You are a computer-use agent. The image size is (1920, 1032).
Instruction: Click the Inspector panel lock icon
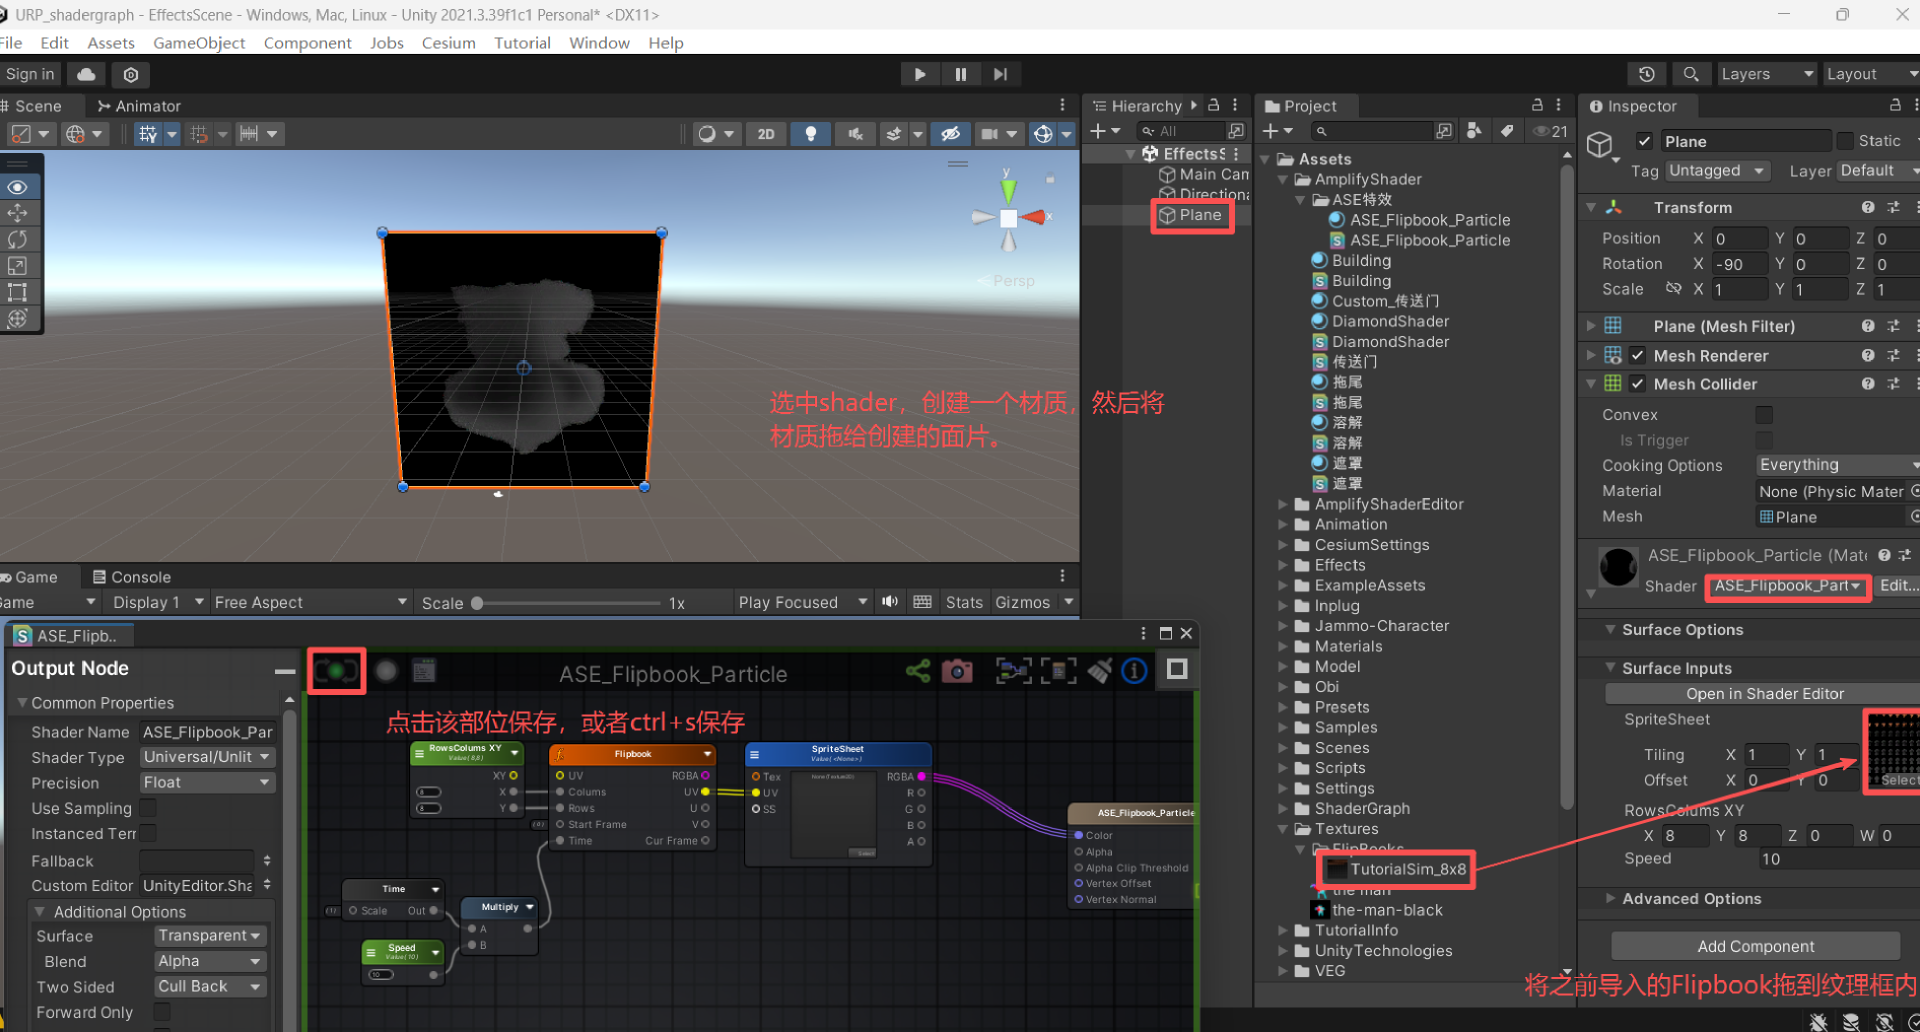click(1895, 105)
